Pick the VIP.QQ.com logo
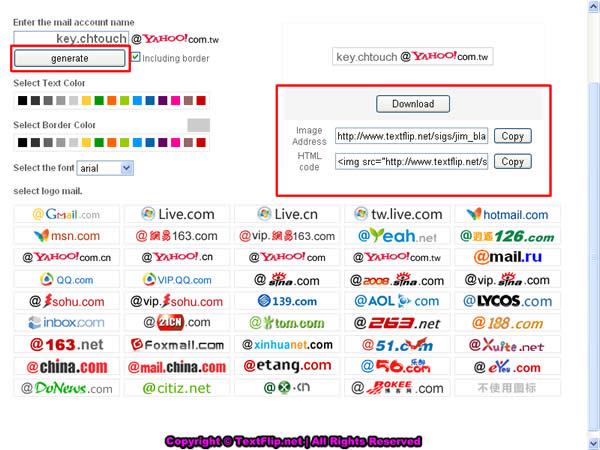This screenshot has width=600, height=450. point(177,280)
